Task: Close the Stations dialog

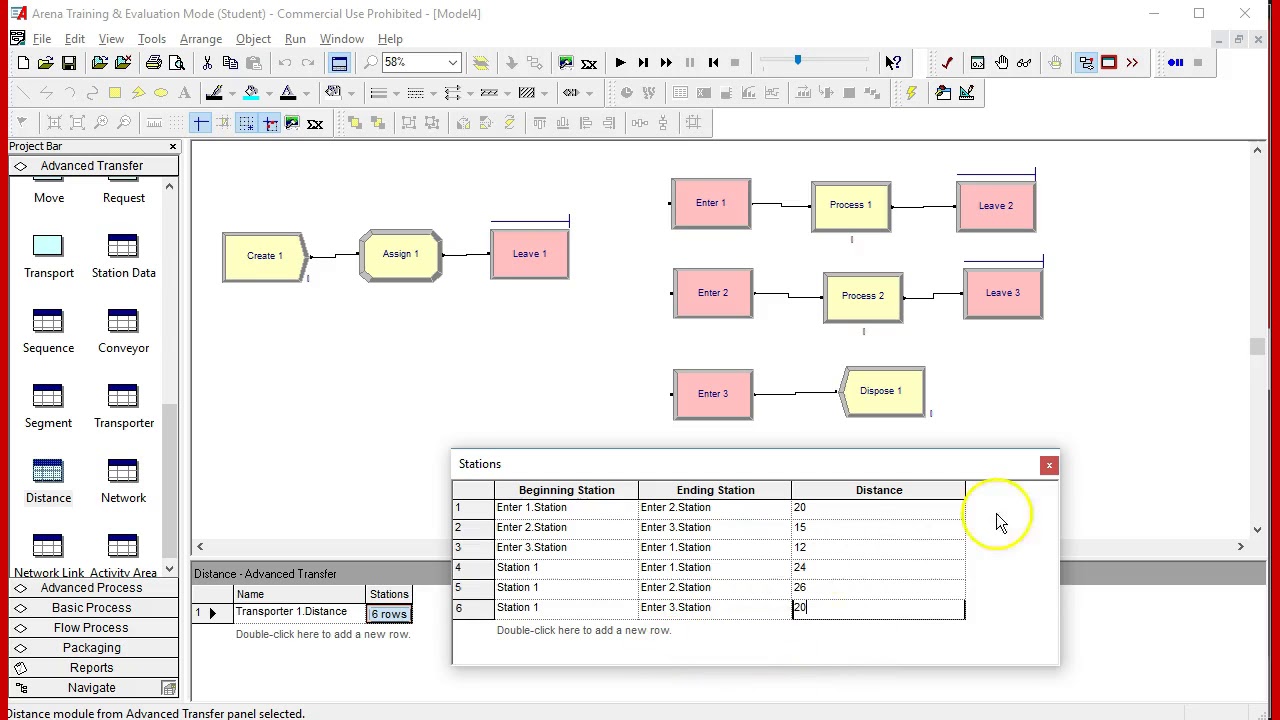Action: (1049, 465)
